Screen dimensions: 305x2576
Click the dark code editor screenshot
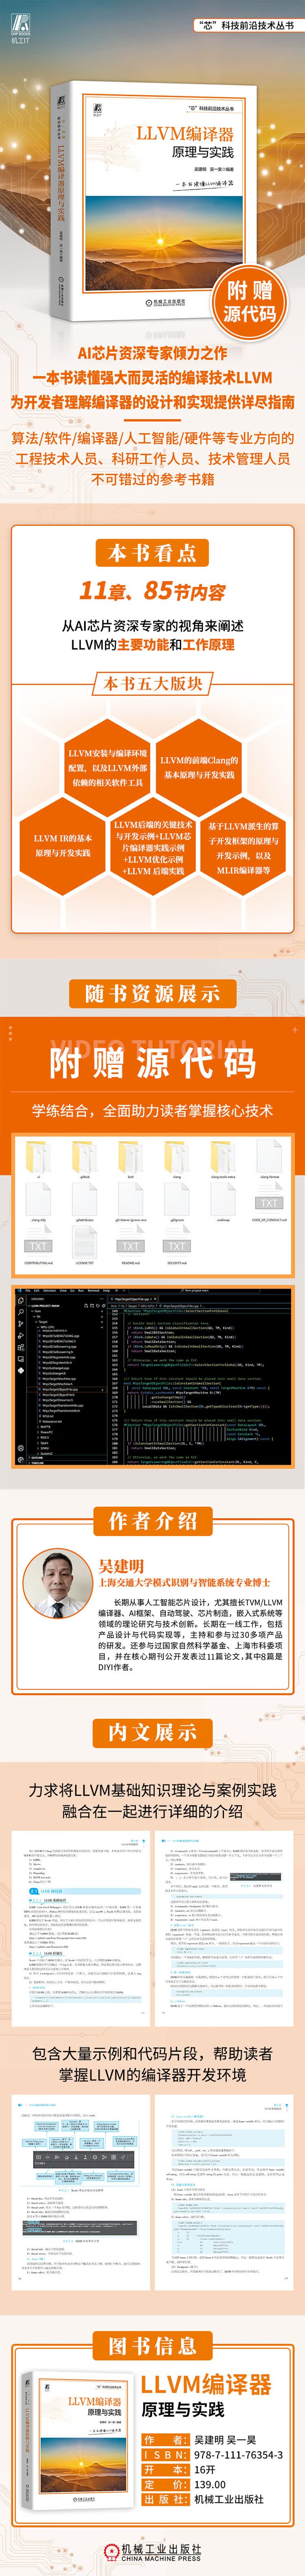click(x=153, y=1378)
